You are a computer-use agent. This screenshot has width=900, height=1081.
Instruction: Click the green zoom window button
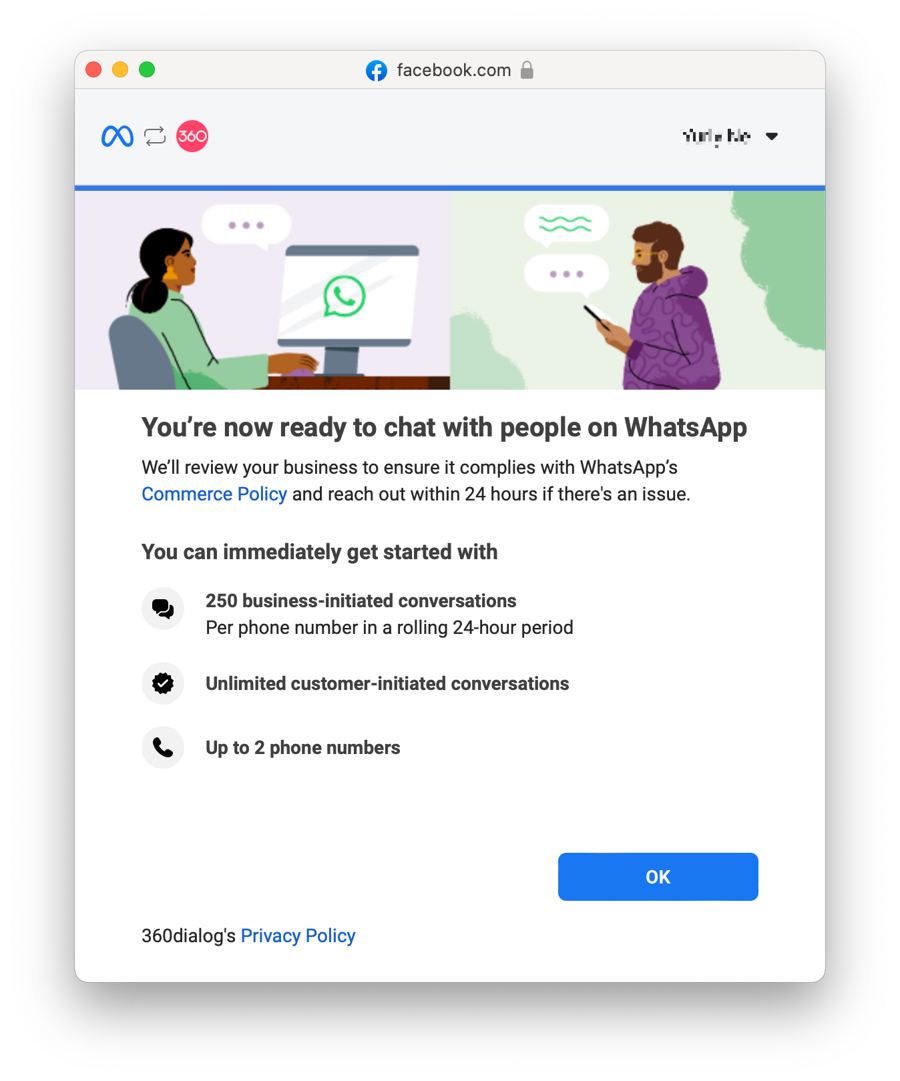click(x=147, y=70)
